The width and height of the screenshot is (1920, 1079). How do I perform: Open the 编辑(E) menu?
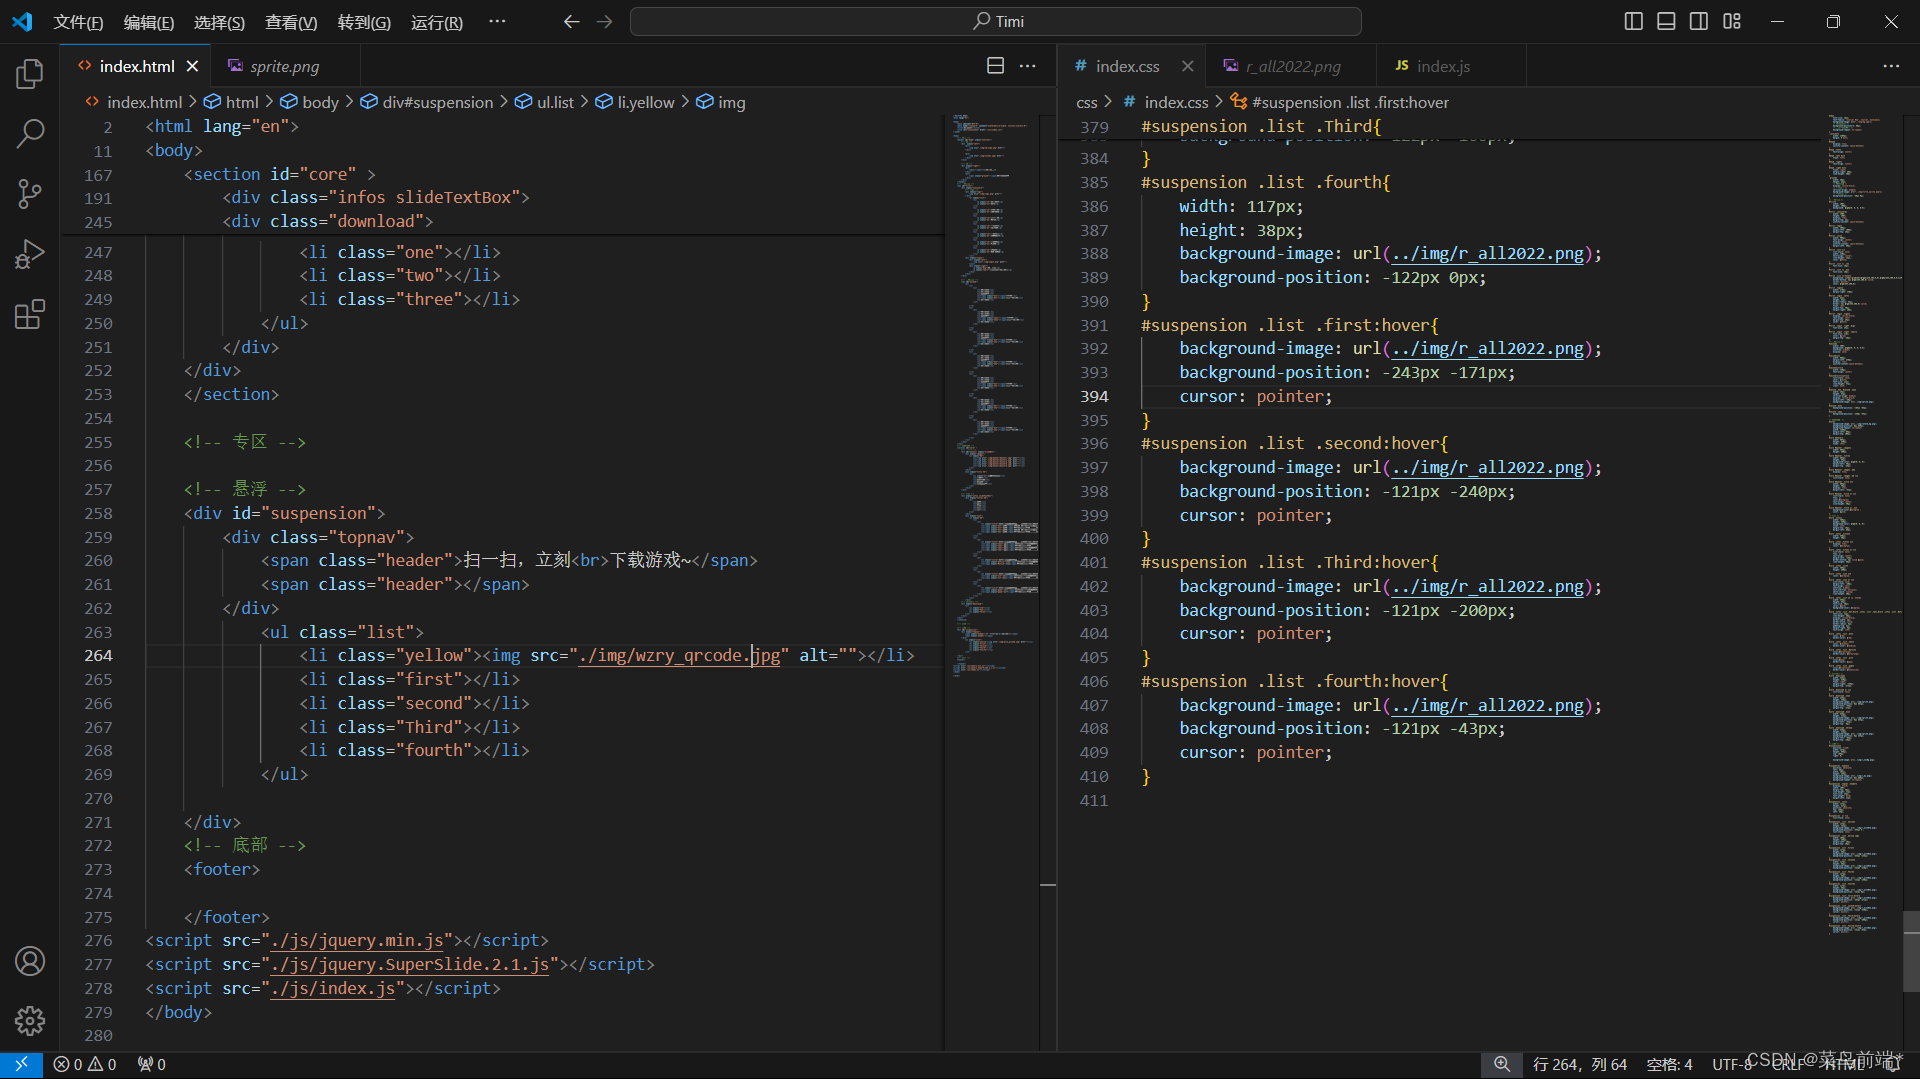(x=149, y=22)
